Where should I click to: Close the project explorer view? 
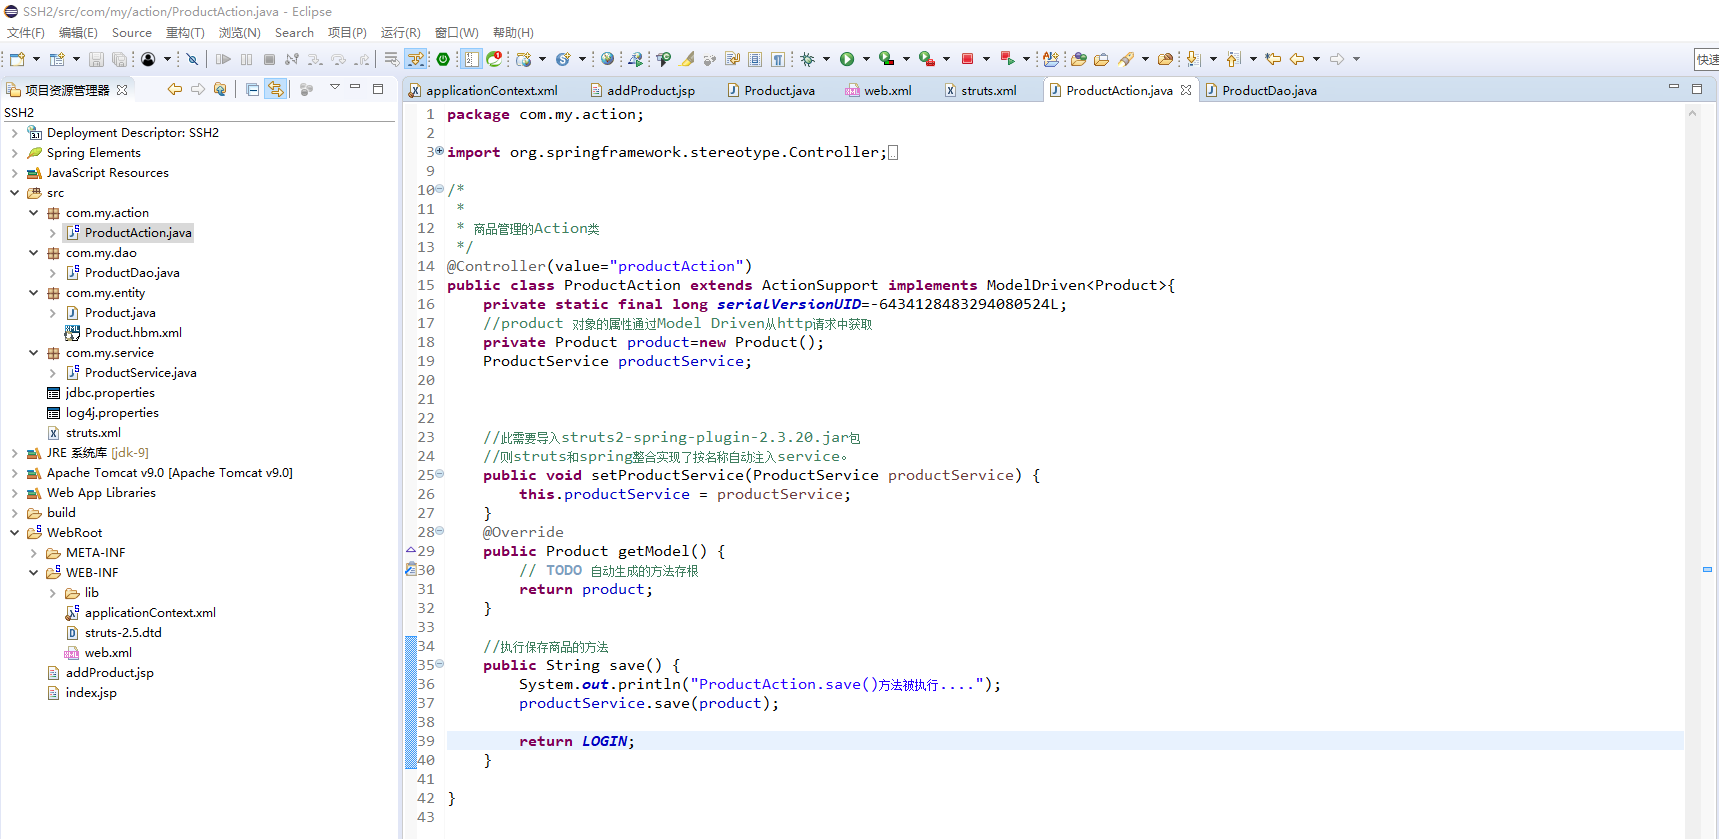[x=122, y=90]
